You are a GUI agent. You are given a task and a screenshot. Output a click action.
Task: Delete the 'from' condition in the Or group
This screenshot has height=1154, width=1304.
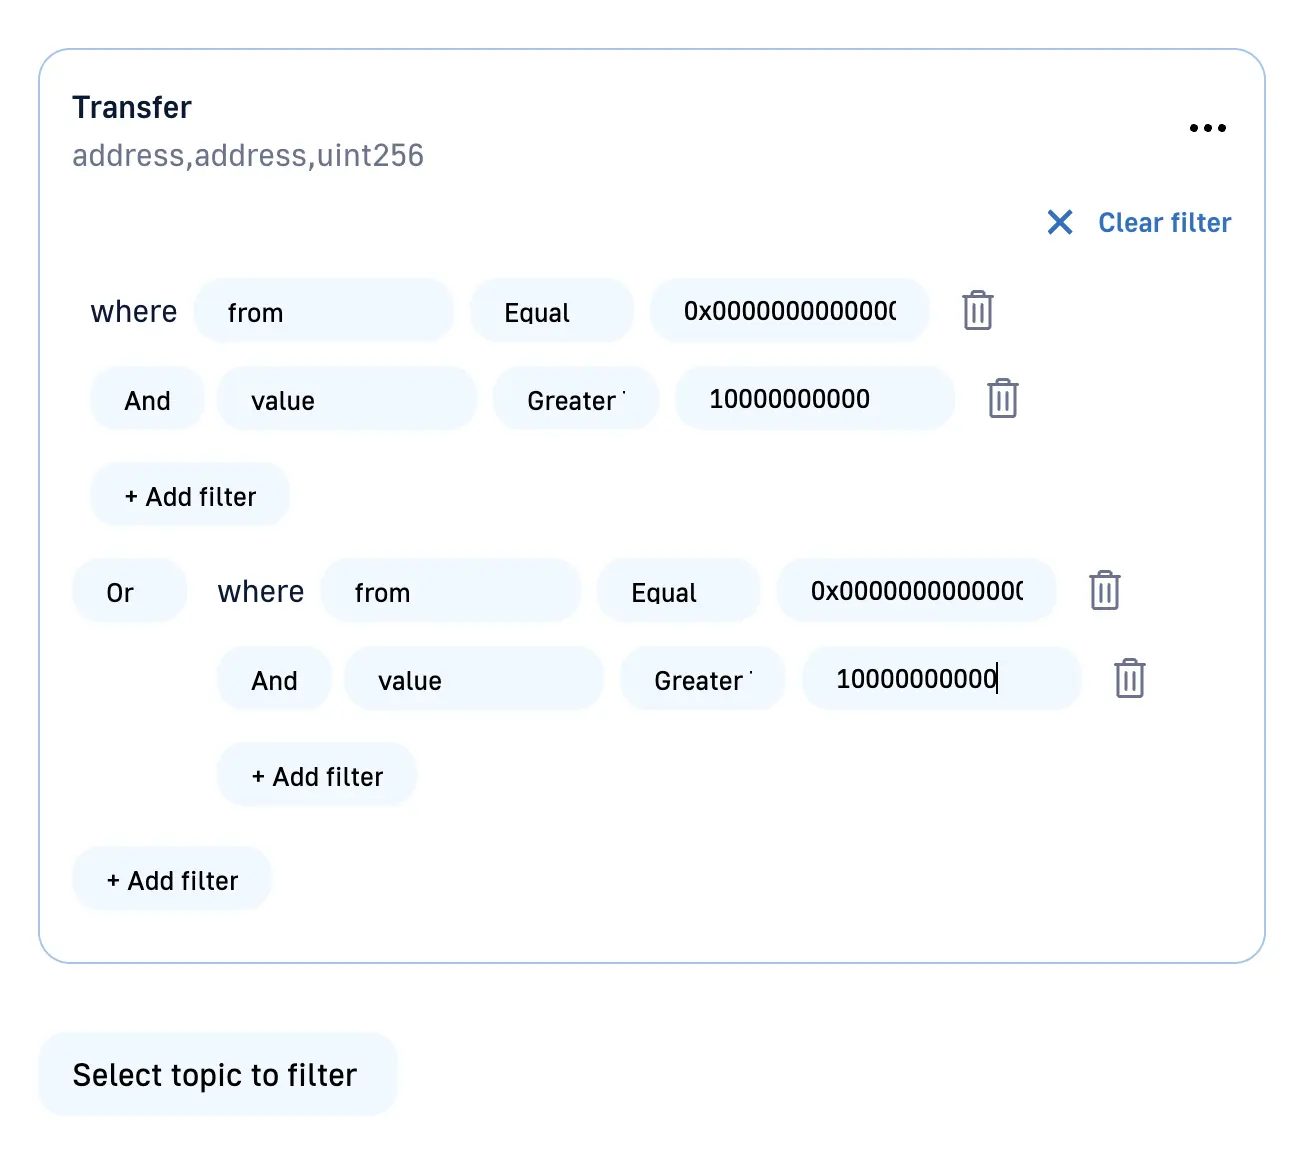[x=1104, y=591]
